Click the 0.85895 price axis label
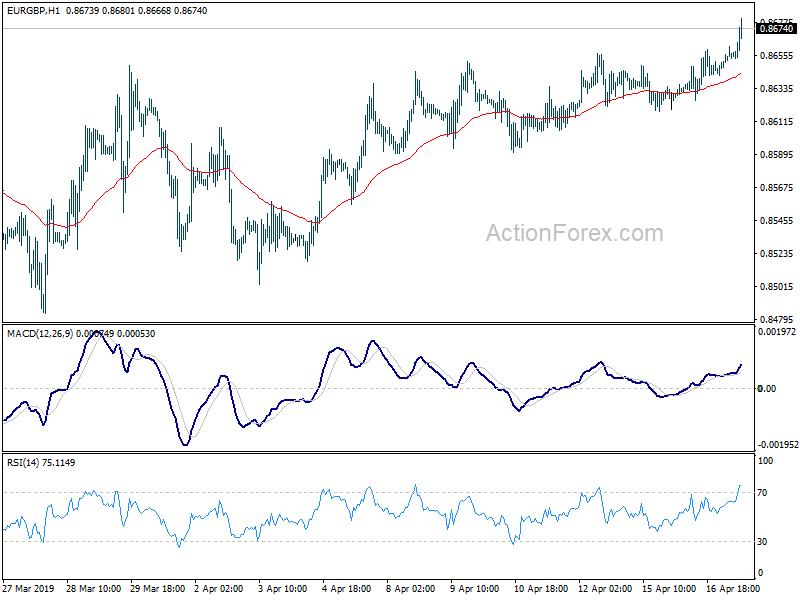 click(777, 155)
